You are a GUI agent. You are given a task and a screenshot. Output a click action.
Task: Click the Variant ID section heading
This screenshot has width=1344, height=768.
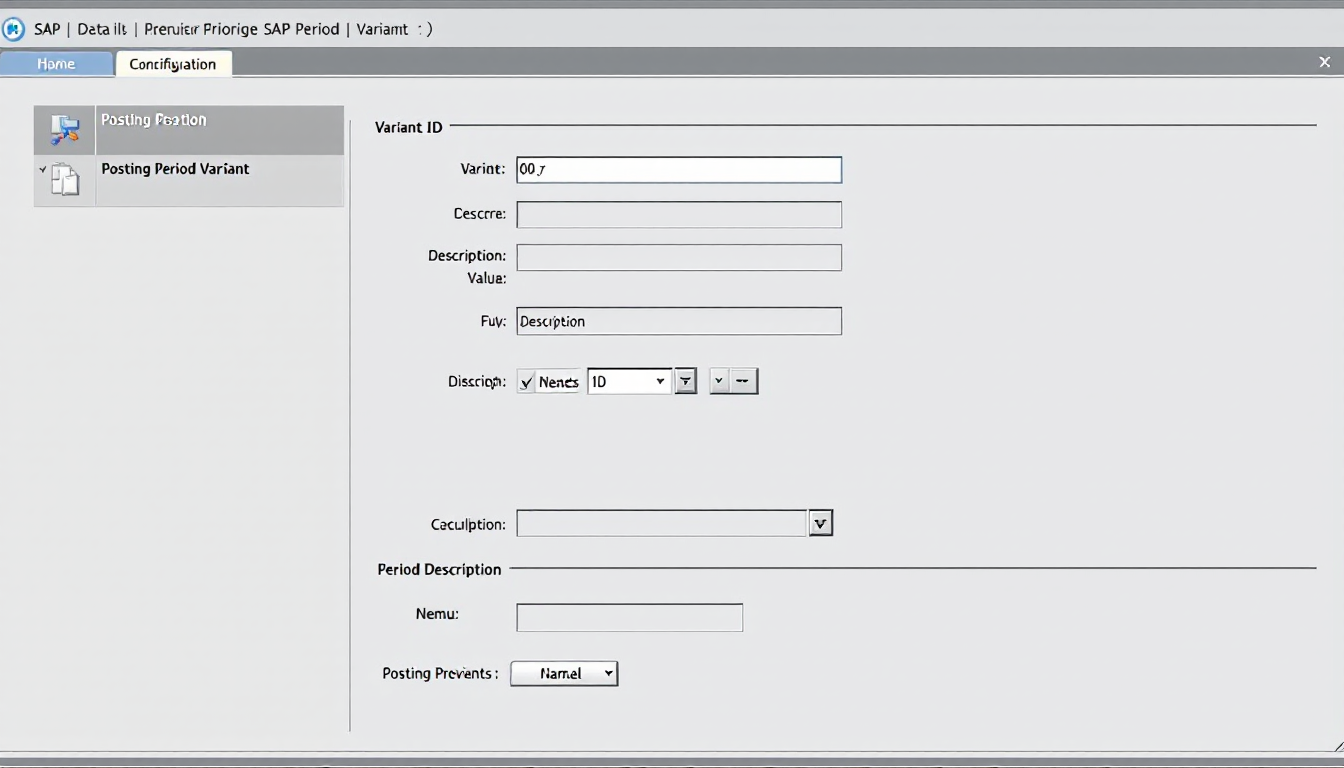(x=408, y=127)
